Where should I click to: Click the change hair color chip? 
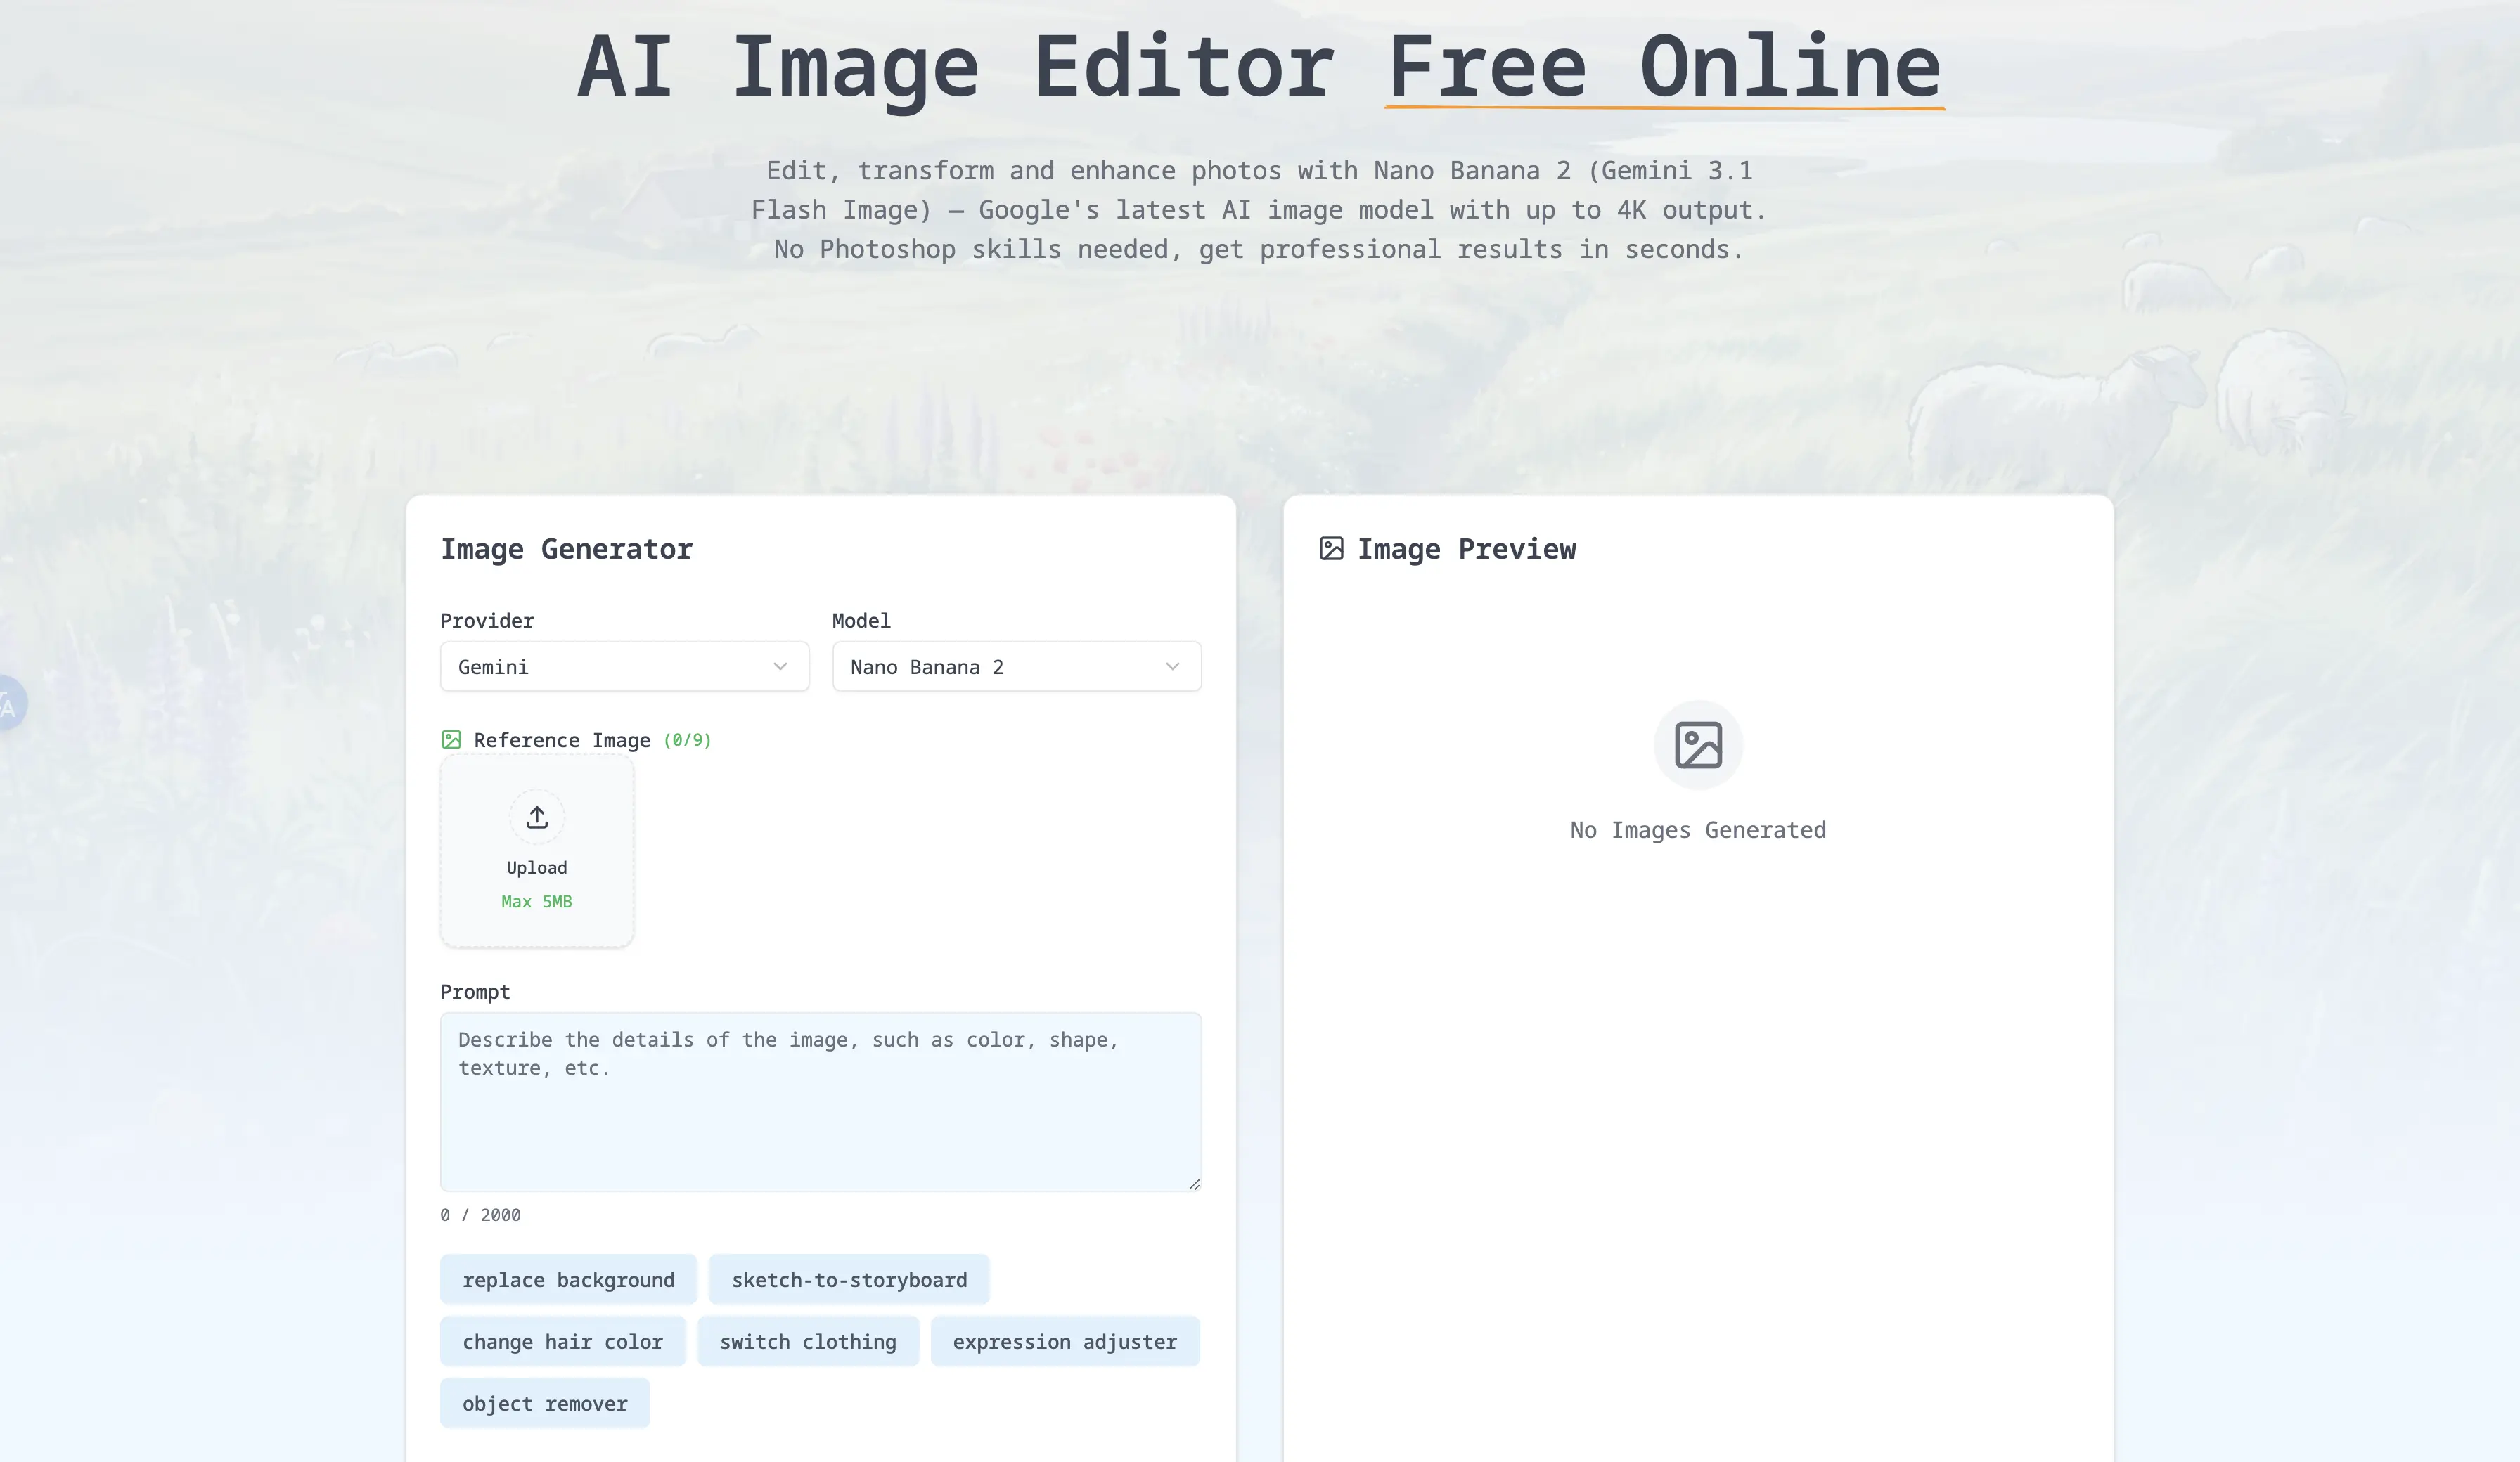[562, 1341]
